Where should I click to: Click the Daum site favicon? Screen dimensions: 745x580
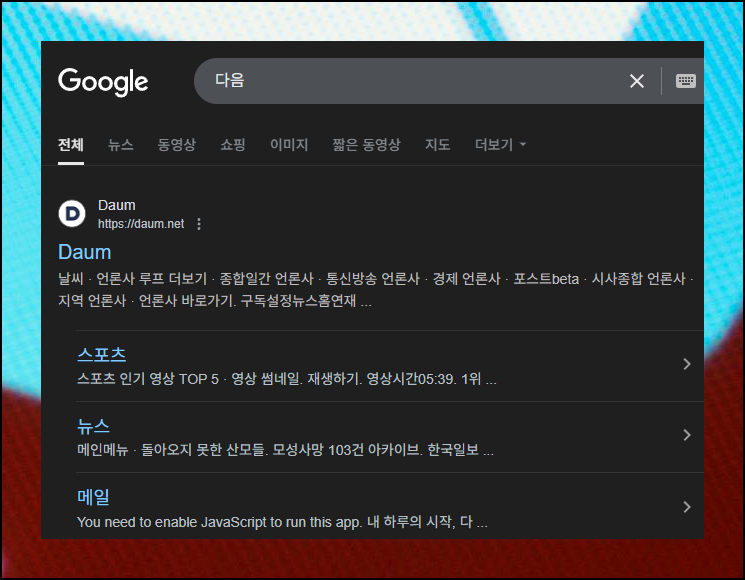[72, 214]
